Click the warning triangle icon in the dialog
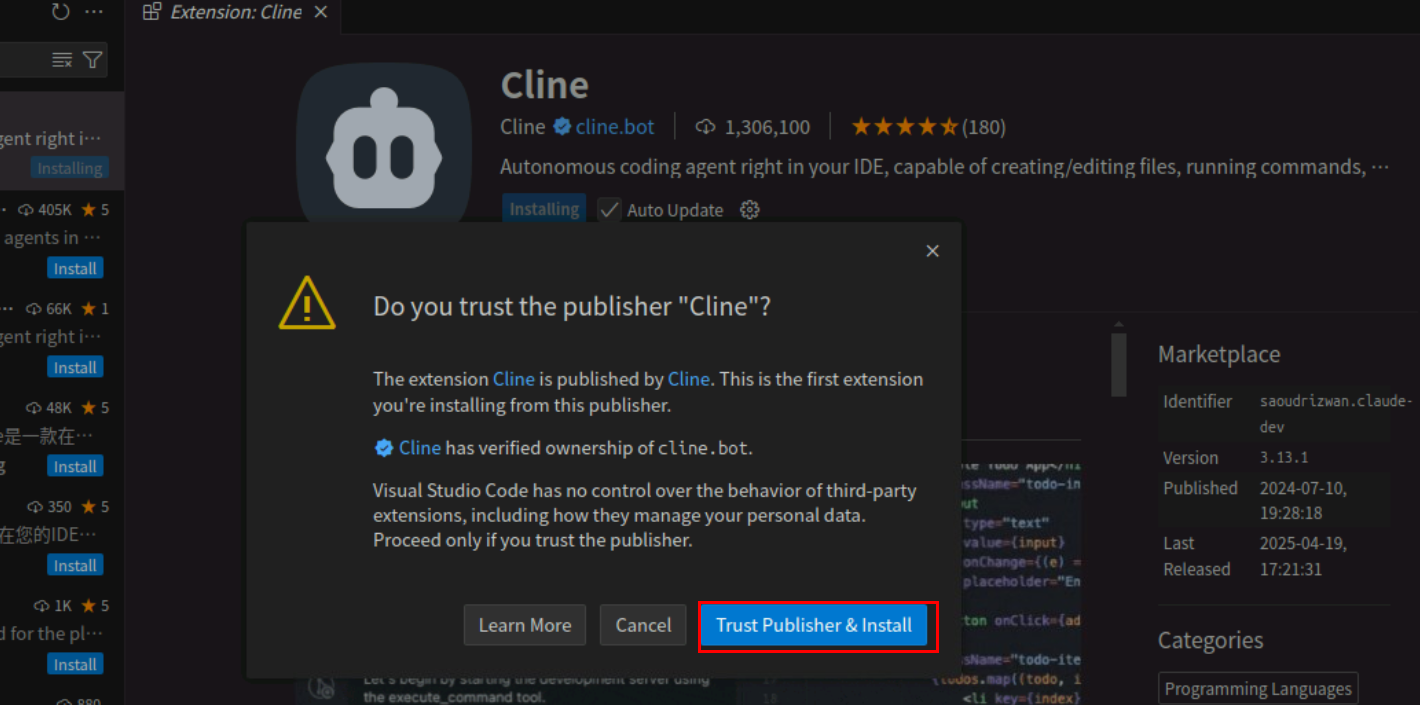This screenshot has height=705, width=1420. pos(307,304)
